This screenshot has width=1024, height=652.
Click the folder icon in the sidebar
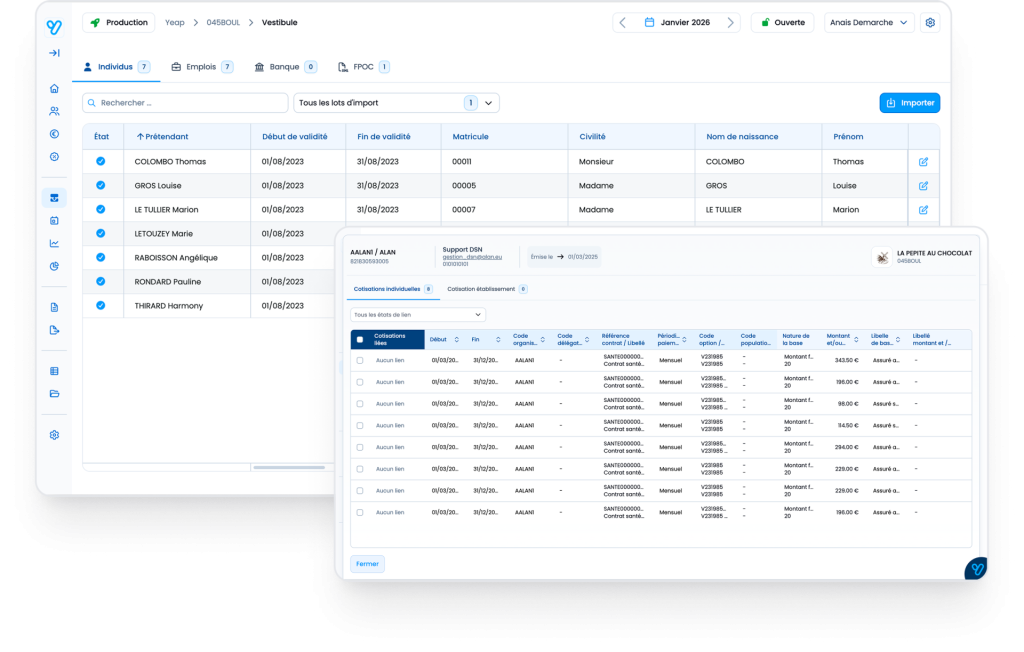click(x=54, y=393)
